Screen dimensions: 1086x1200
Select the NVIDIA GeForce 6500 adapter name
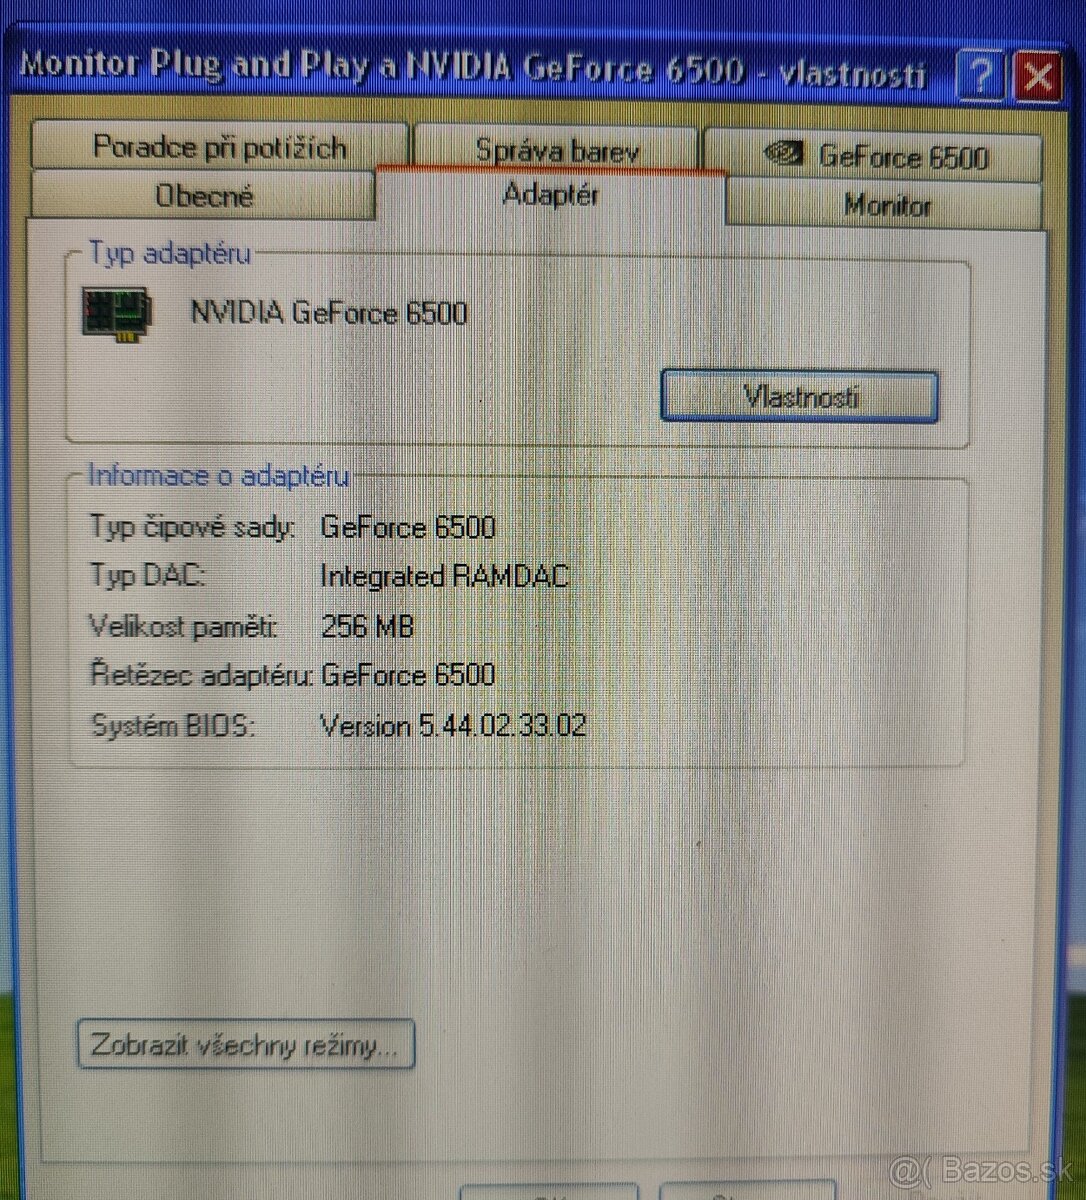pos(329,313)
